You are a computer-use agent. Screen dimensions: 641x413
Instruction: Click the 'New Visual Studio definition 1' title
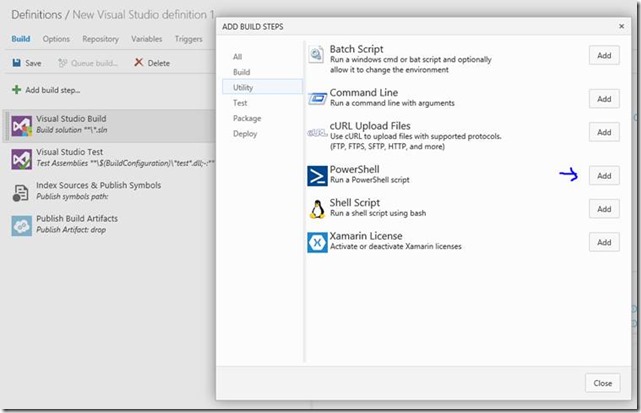coord(143,15)
